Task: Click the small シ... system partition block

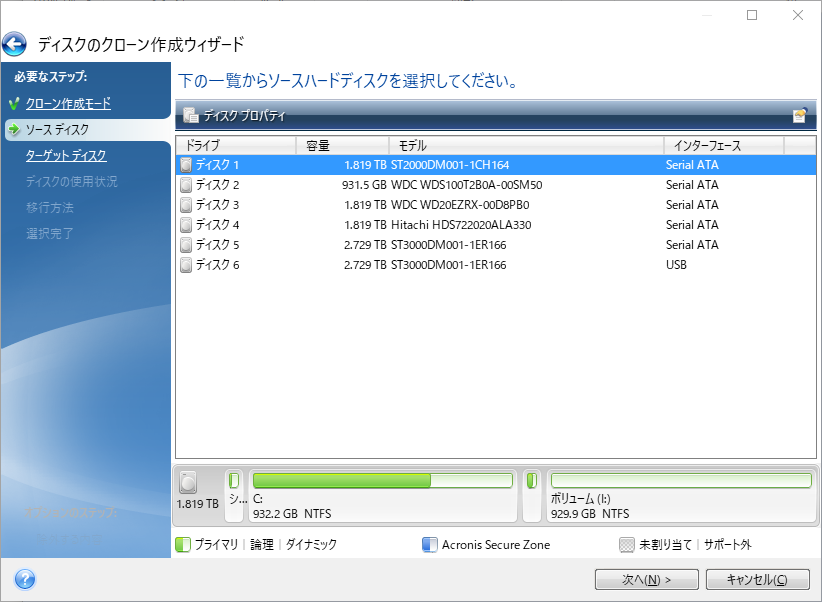Action: 234,496
